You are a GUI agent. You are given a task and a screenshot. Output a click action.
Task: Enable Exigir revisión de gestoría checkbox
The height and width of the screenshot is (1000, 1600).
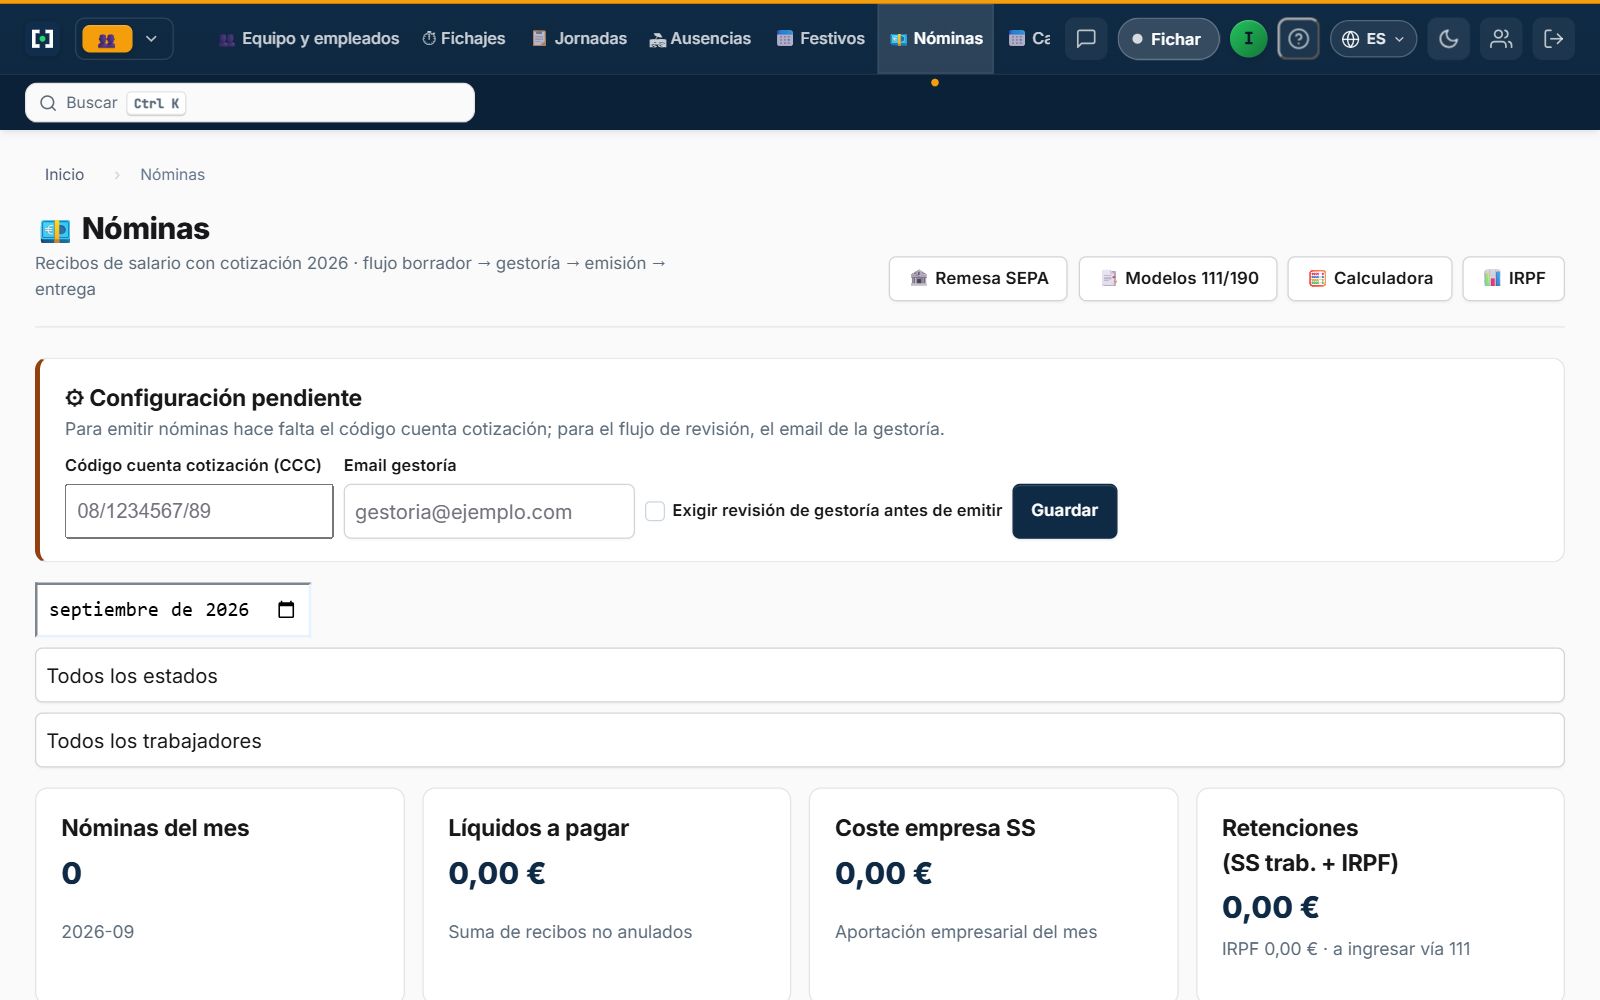[655, 511]
